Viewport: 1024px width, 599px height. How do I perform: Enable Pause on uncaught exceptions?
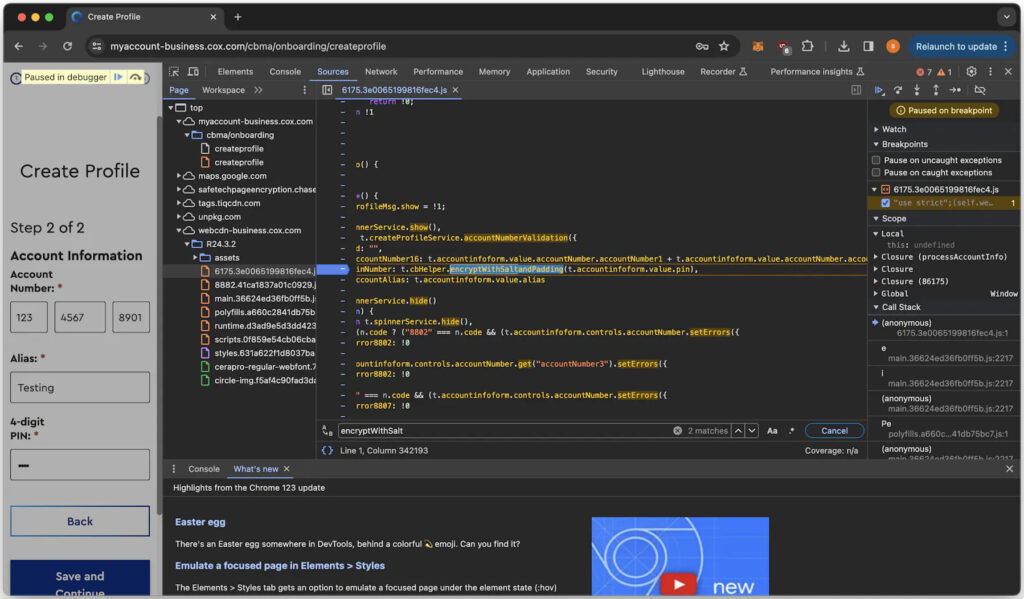[x=876, y=160]
